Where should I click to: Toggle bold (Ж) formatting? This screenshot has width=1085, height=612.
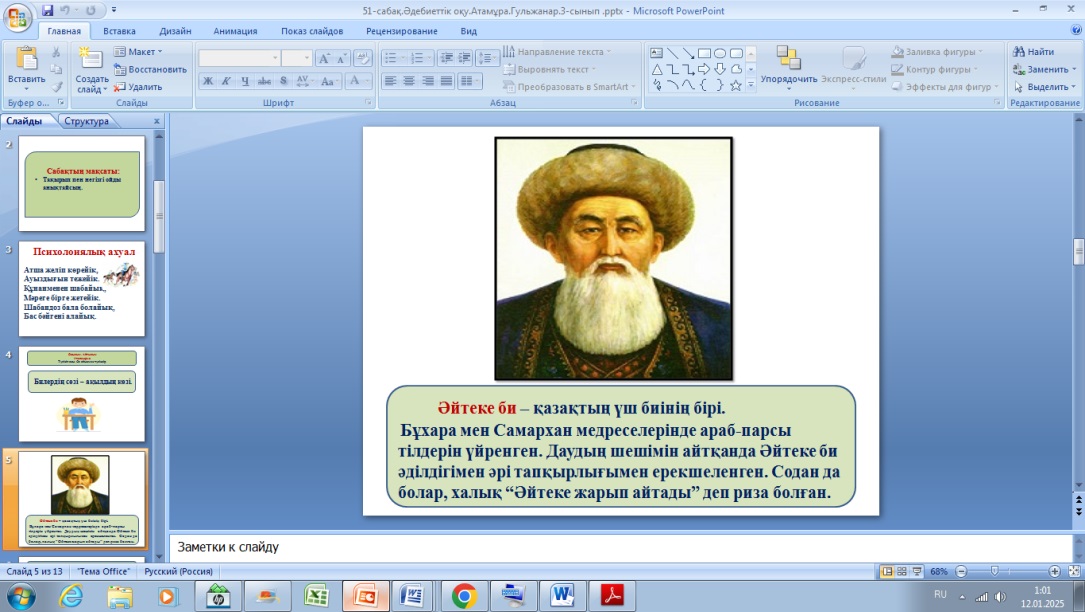[x=208, y=82]
